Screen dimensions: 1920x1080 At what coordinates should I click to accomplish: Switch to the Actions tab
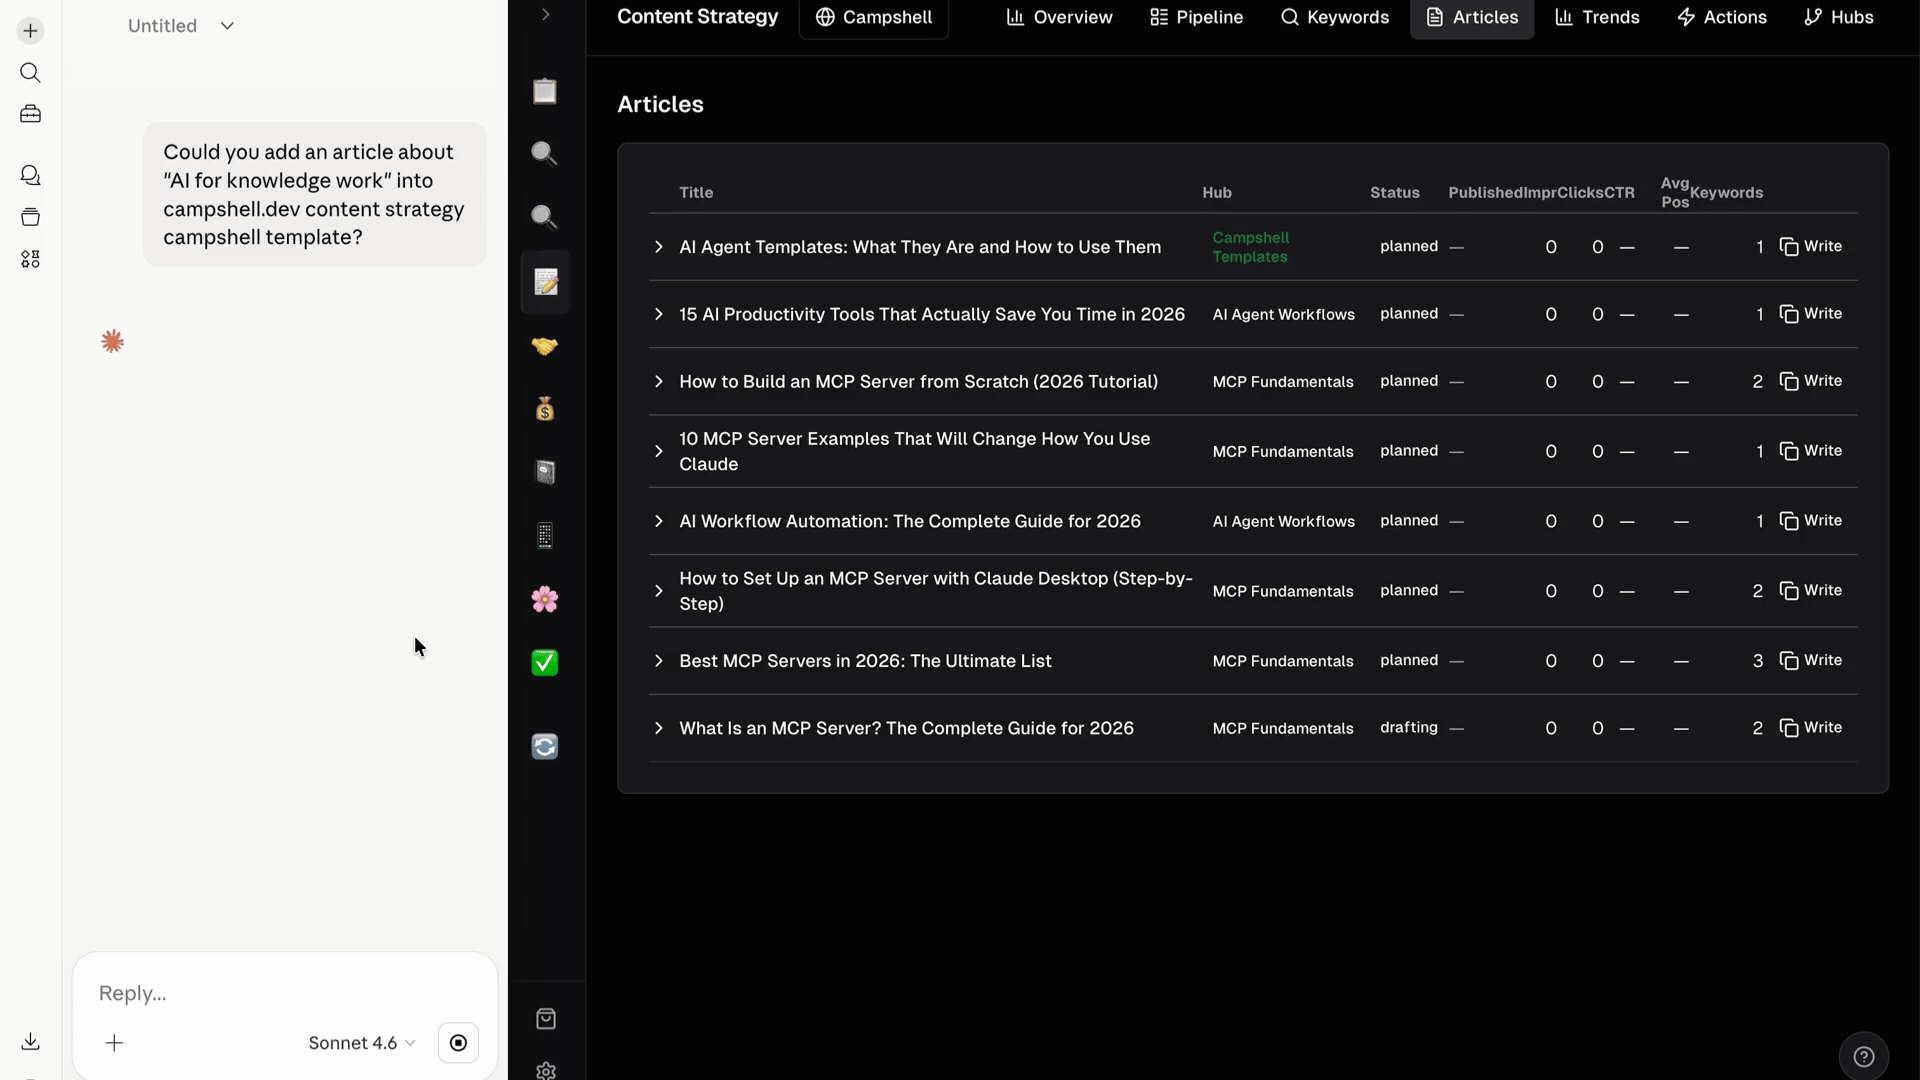pyautogui.click(x=1722, y=17)
